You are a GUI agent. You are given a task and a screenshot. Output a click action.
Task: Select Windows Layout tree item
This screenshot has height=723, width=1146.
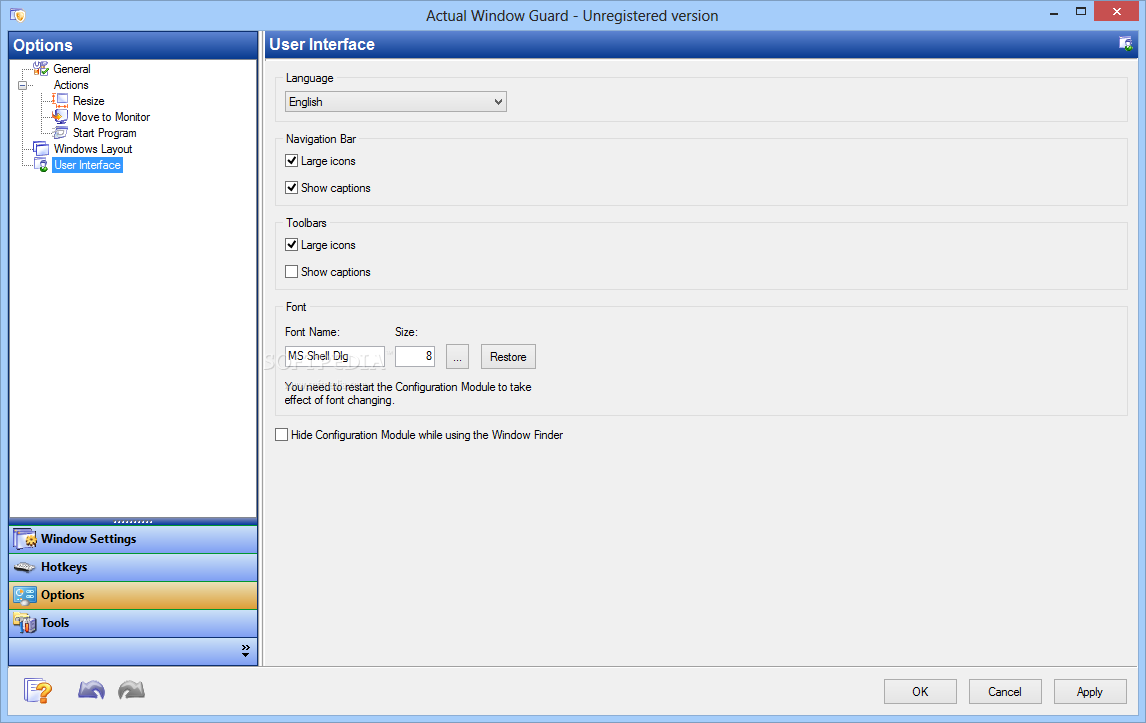(x=93, y=149)
